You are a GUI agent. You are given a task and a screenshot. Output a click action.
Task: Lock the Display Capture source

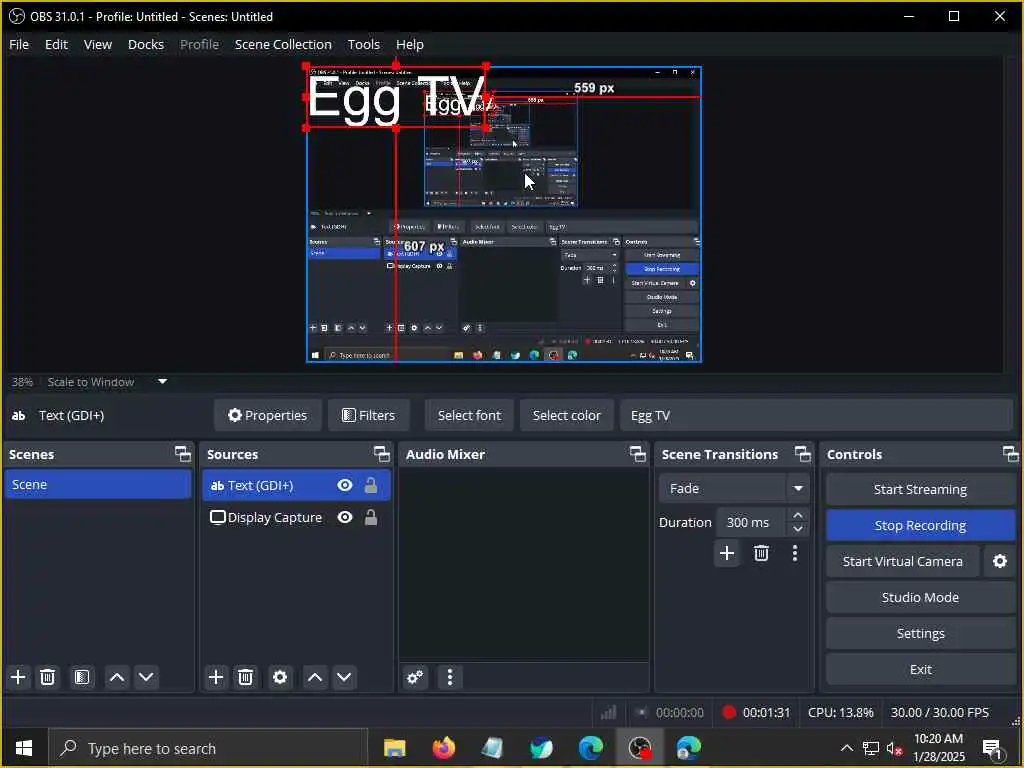pos(371,517)
